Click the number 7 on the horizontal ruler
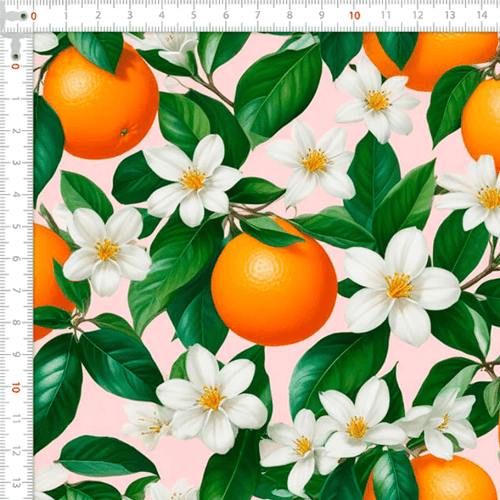 point(258,15)
